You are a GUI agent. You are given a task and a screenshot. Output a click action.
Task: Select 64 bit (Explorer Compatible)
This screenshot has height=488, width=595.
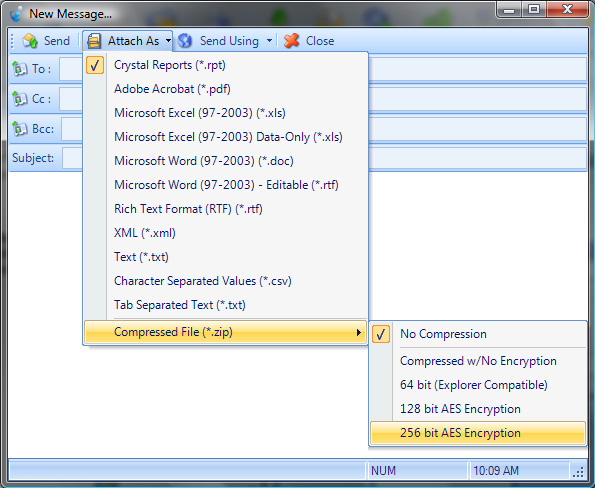(x=478, y=385)
